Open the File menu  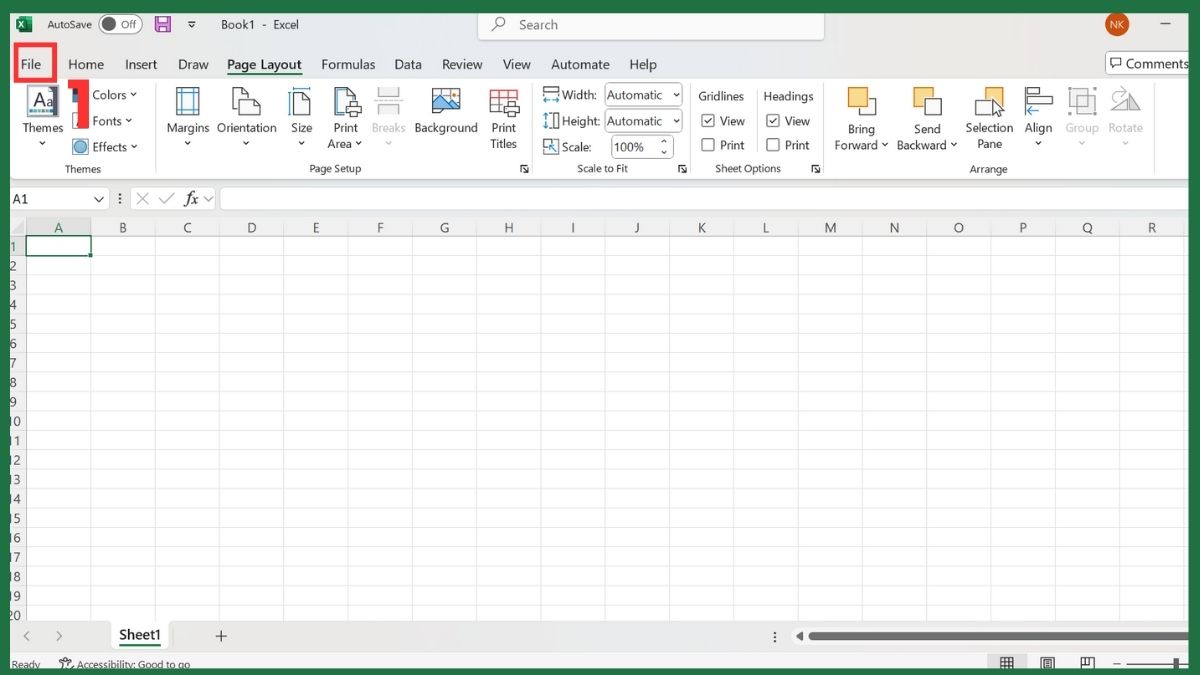[32, 63]
